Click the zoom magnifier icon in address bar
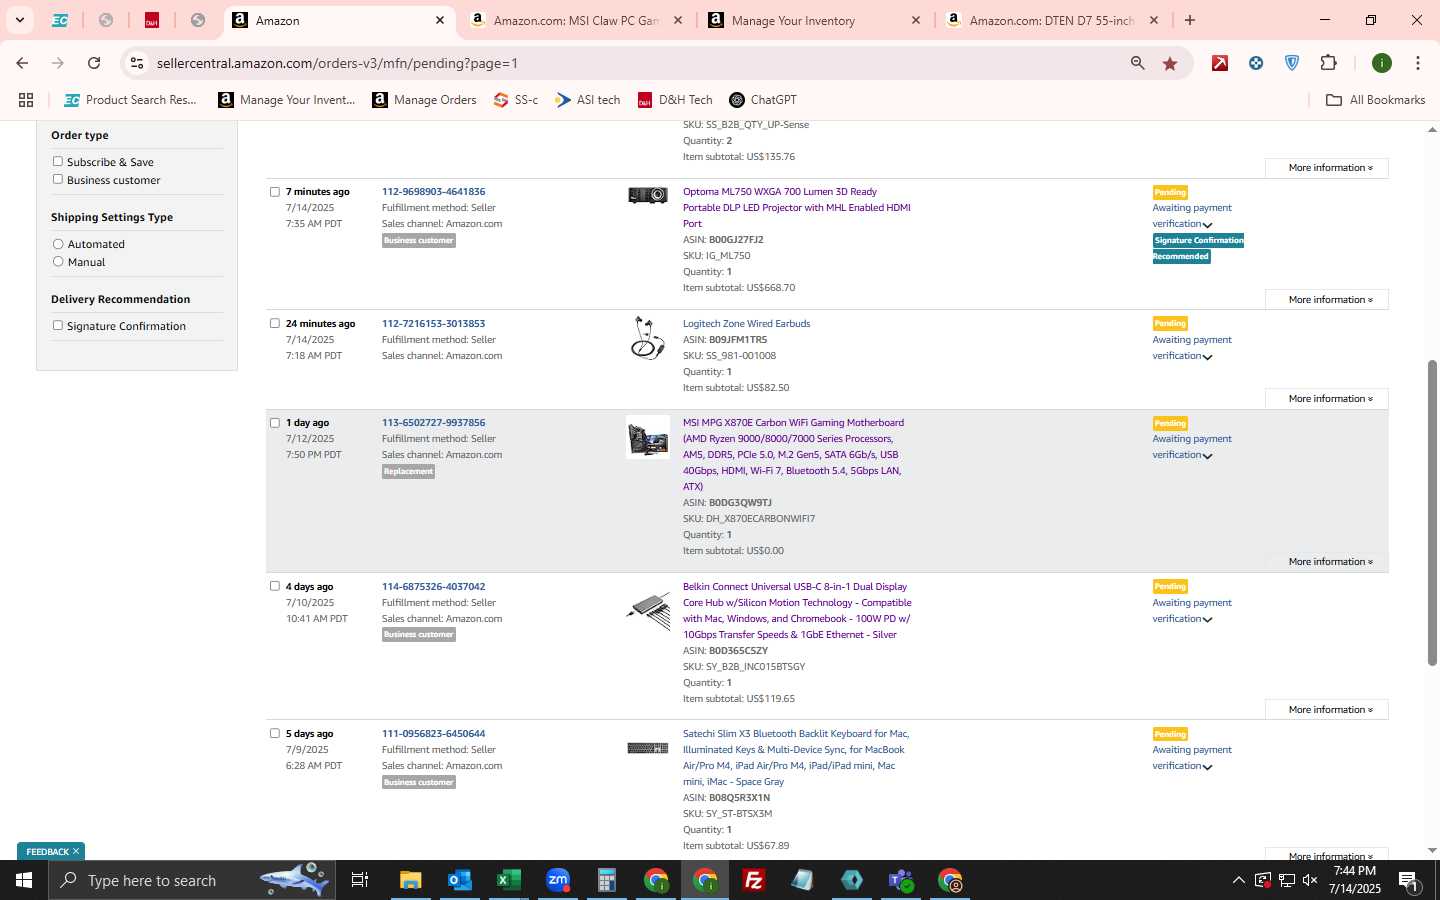Viewport: 1440px width, 900px height. [x=1137, y=63]
